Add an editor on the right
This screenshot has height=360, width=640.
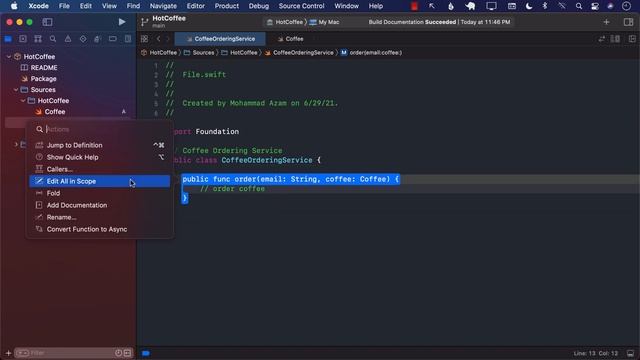tap(632, 39)
